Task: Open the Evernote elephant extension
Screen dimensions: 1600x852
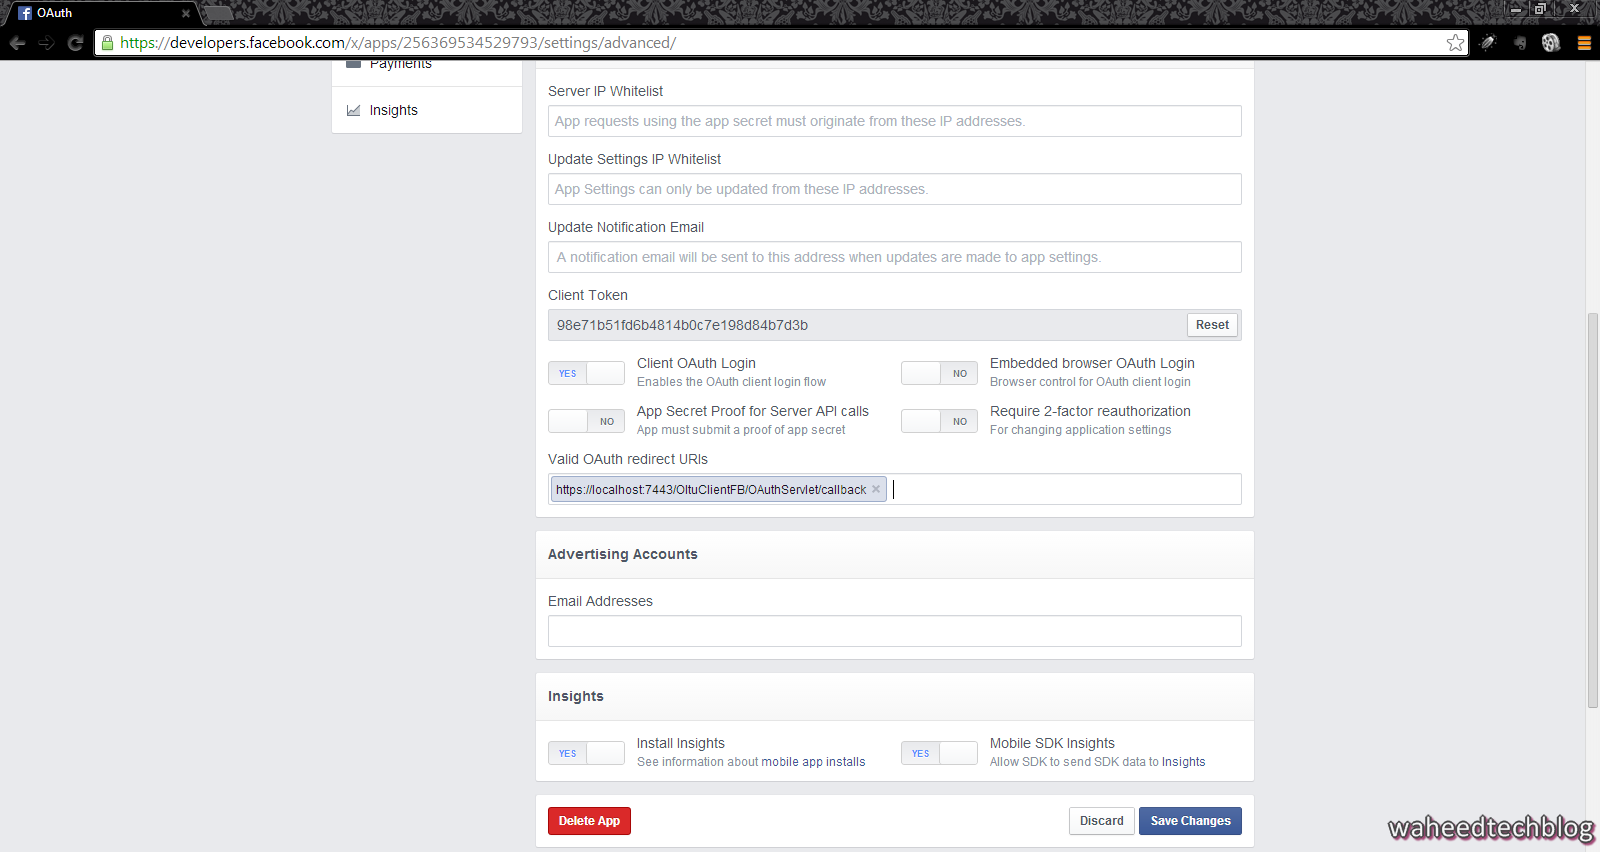Action: click(1520, 43)
